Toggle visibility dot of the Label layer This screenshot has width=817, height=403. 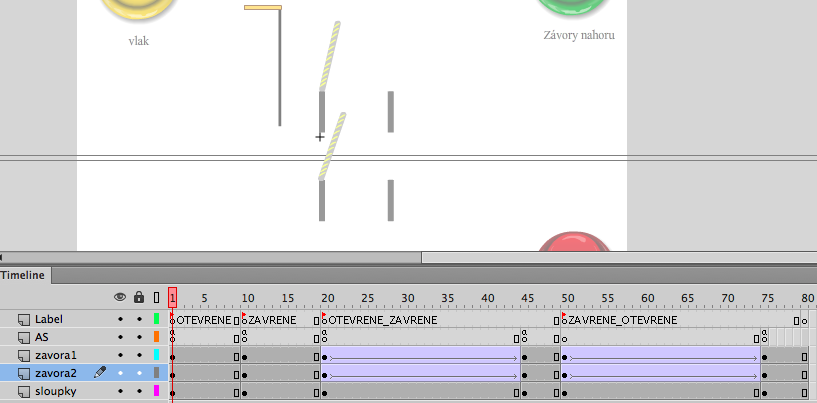coord(120,319)
